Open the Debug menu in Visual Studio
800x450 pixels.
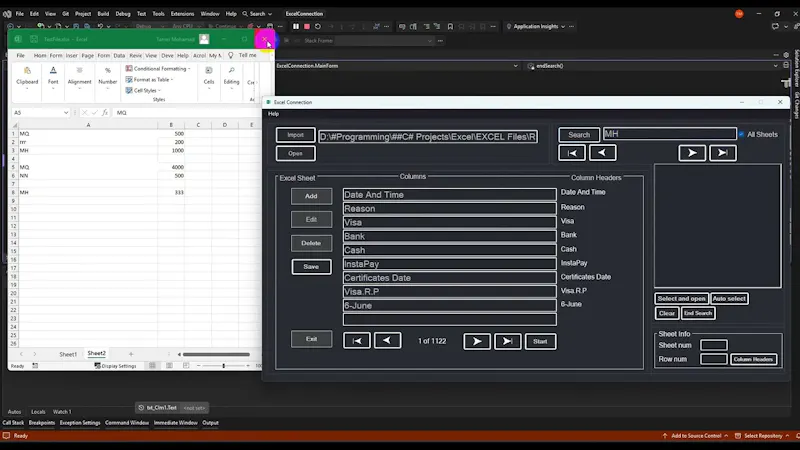click(x=123, y=14)
